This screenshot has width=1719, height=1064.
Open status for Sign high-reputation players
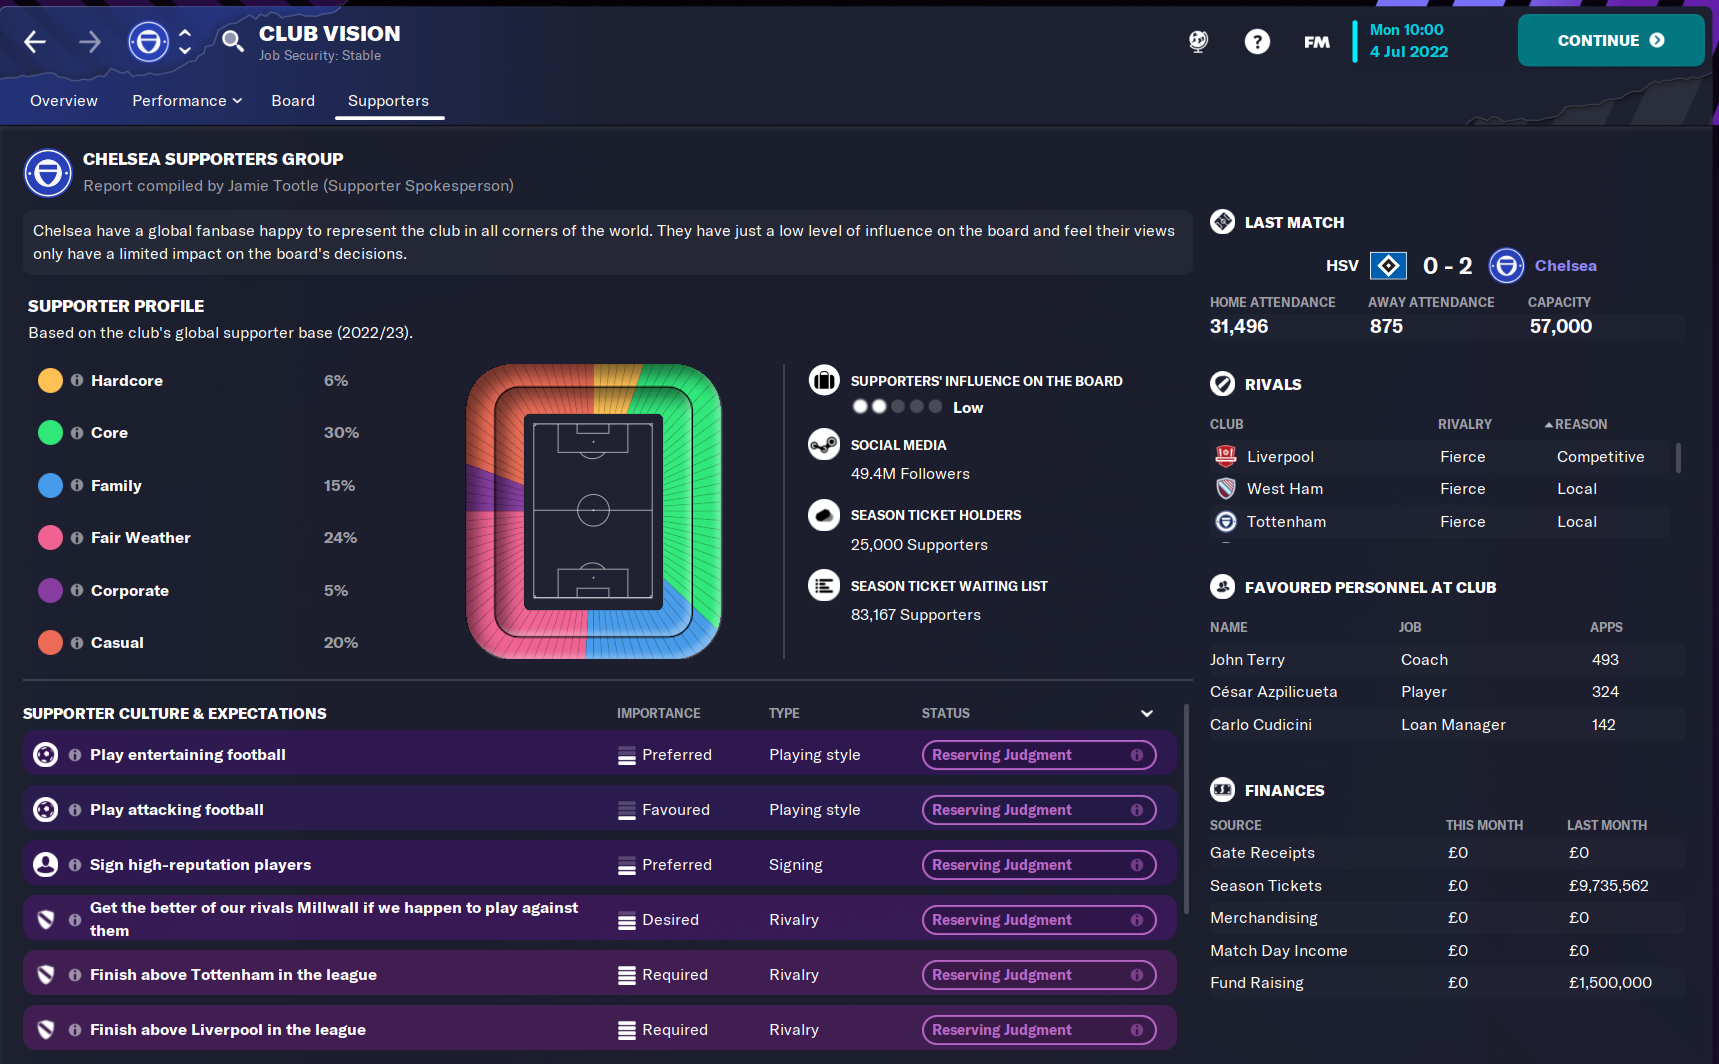(1039, 865)
